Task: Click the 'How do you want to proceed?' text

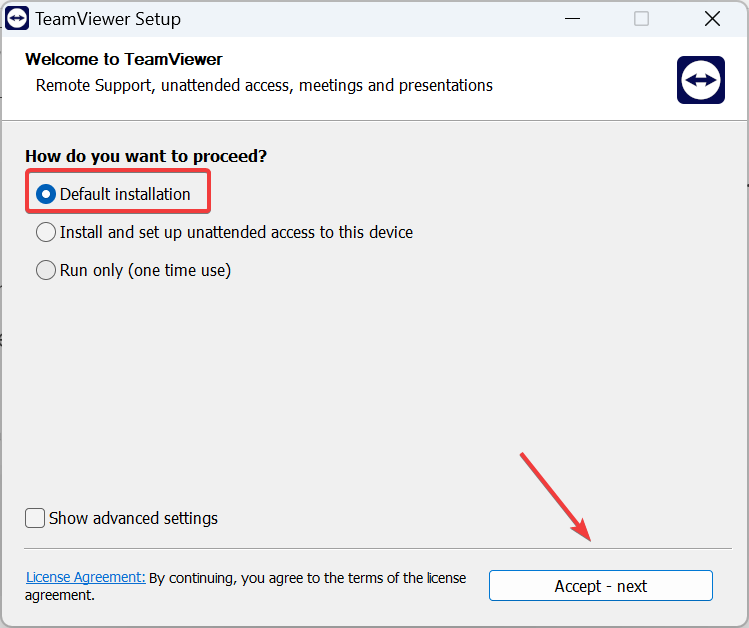Action: 146,156
